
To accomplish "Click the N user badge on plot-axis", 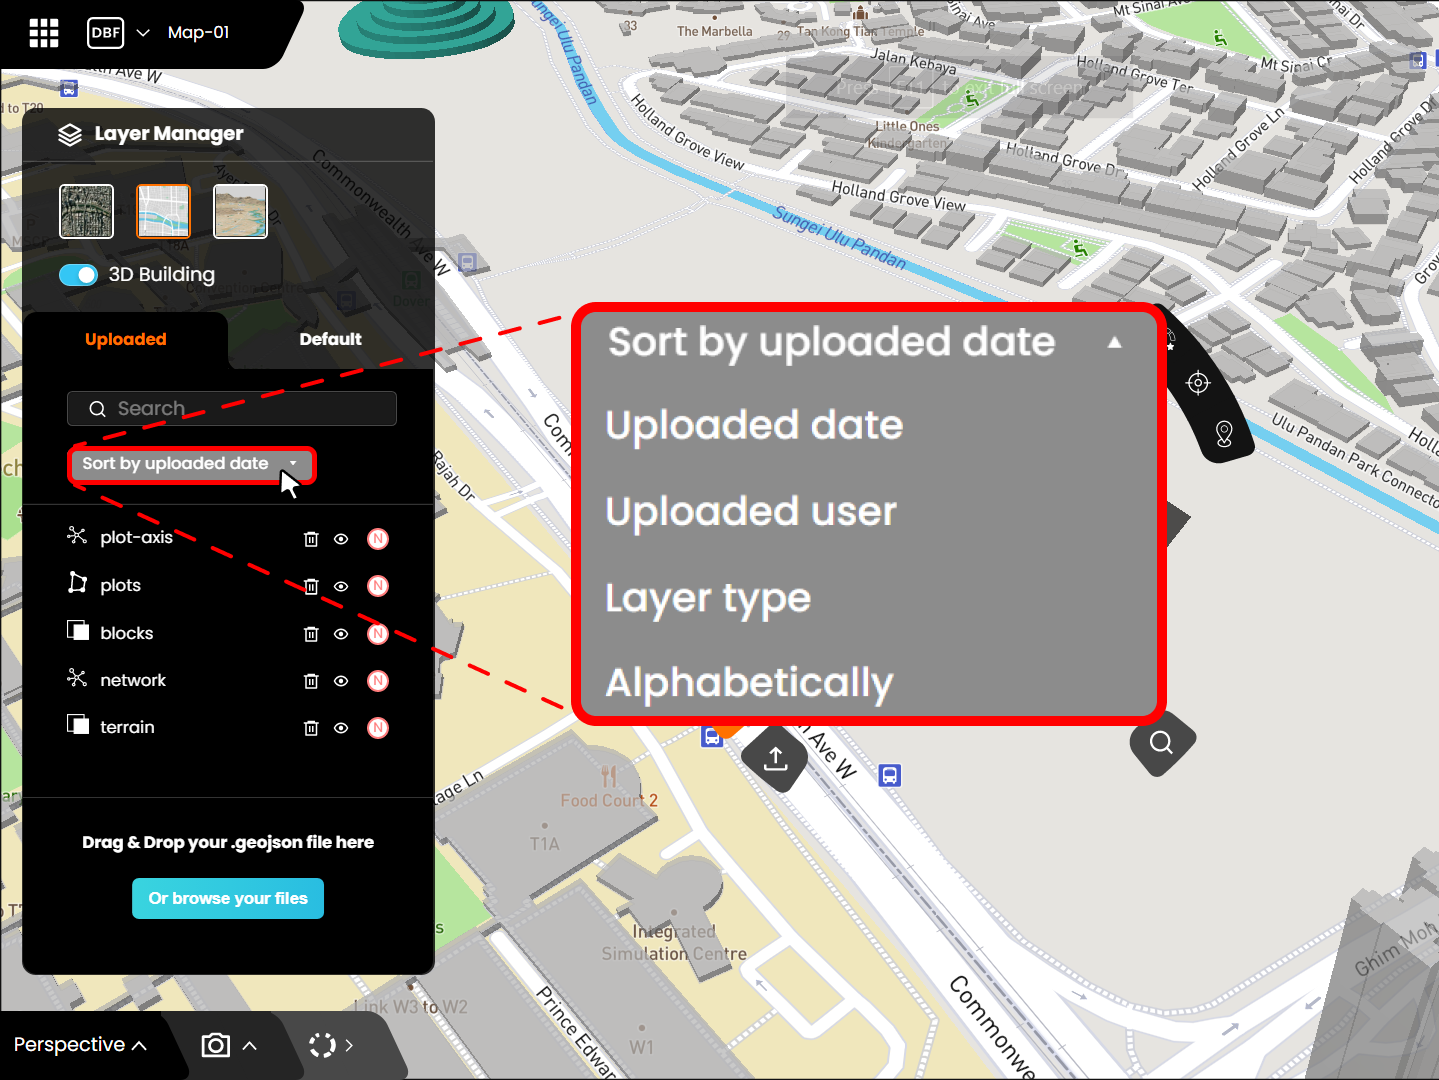I will click(378, 539).
